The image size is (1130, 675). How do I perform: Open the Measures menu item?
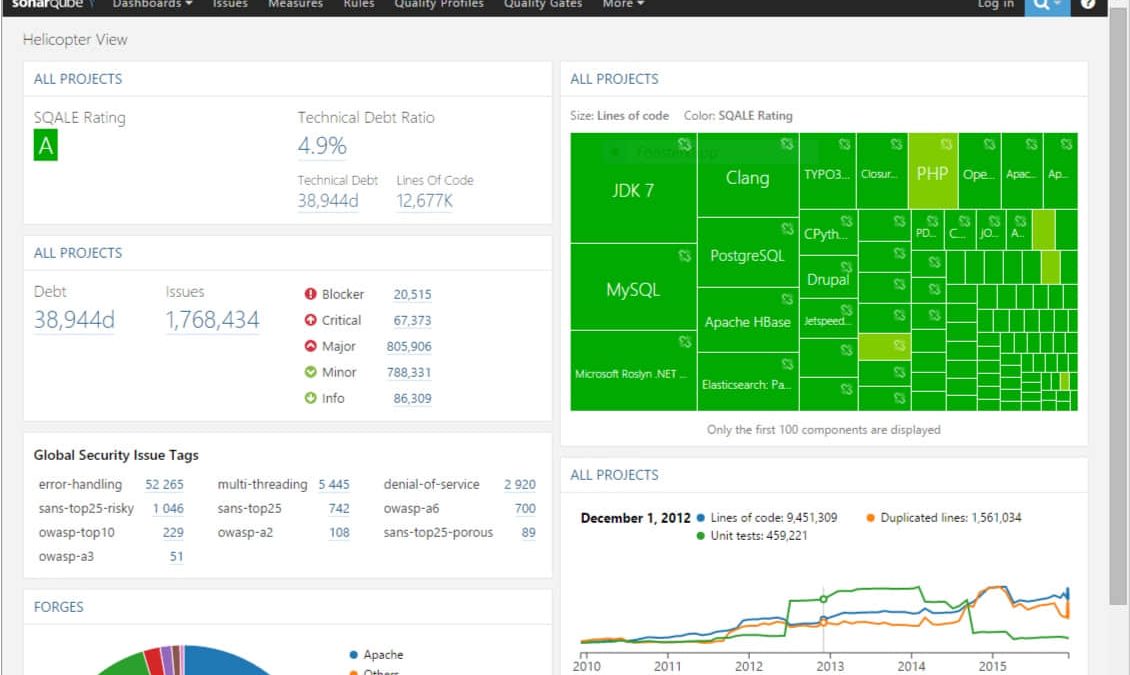[295, 4]
